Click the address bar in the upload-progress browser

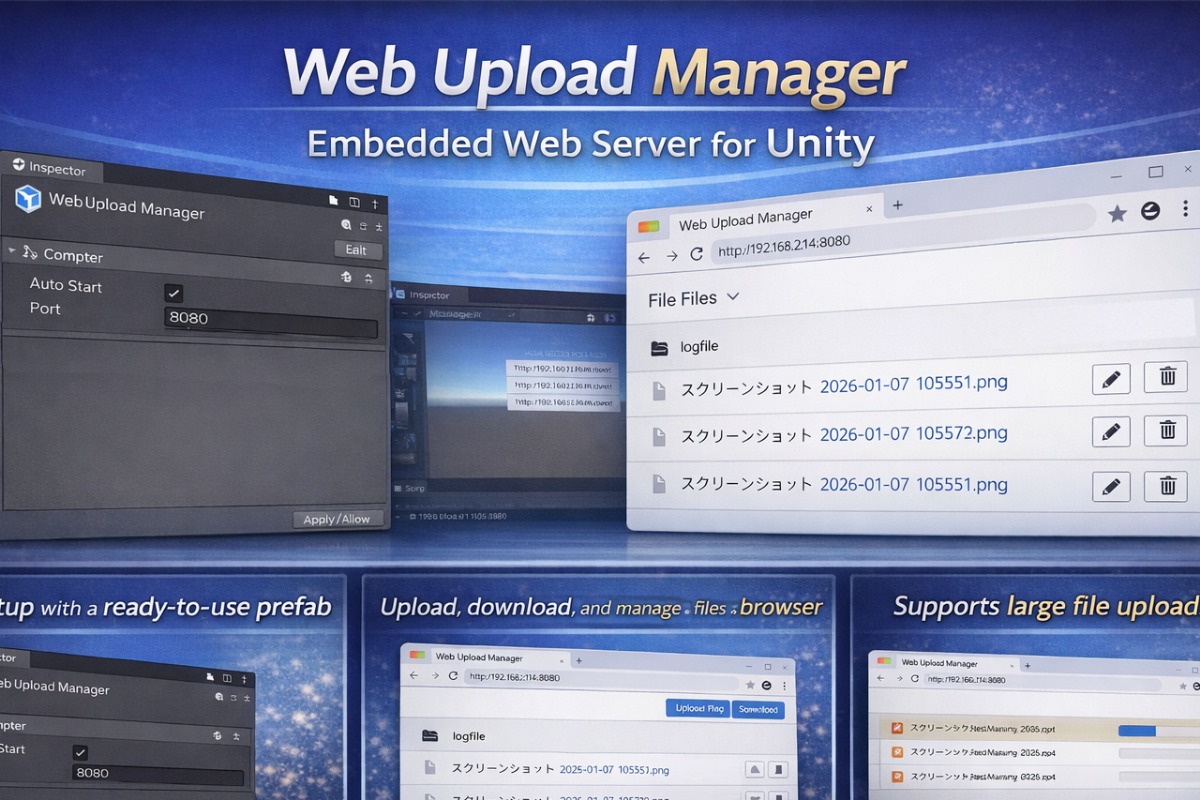click(1045, 680)
